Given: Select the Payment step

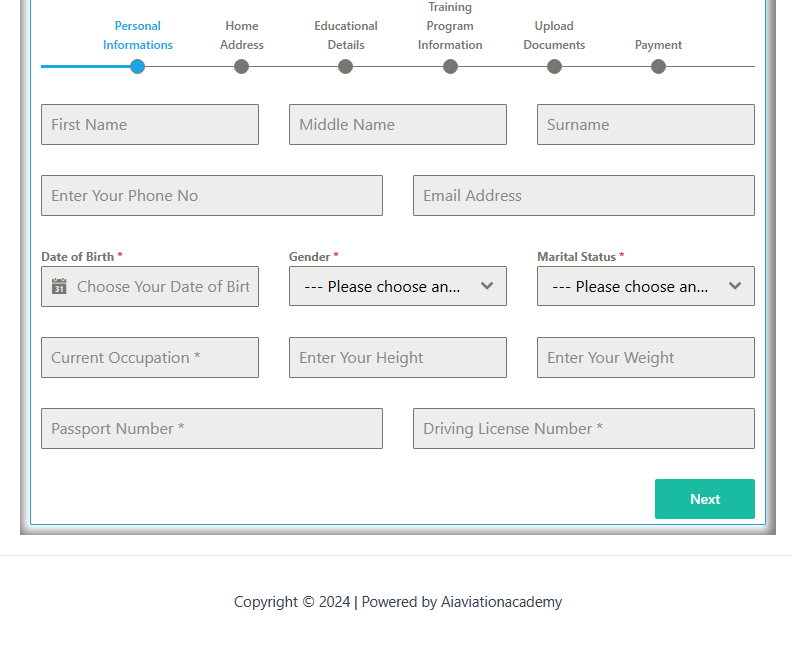Looking at the screenshot, I should click(658, 66).
